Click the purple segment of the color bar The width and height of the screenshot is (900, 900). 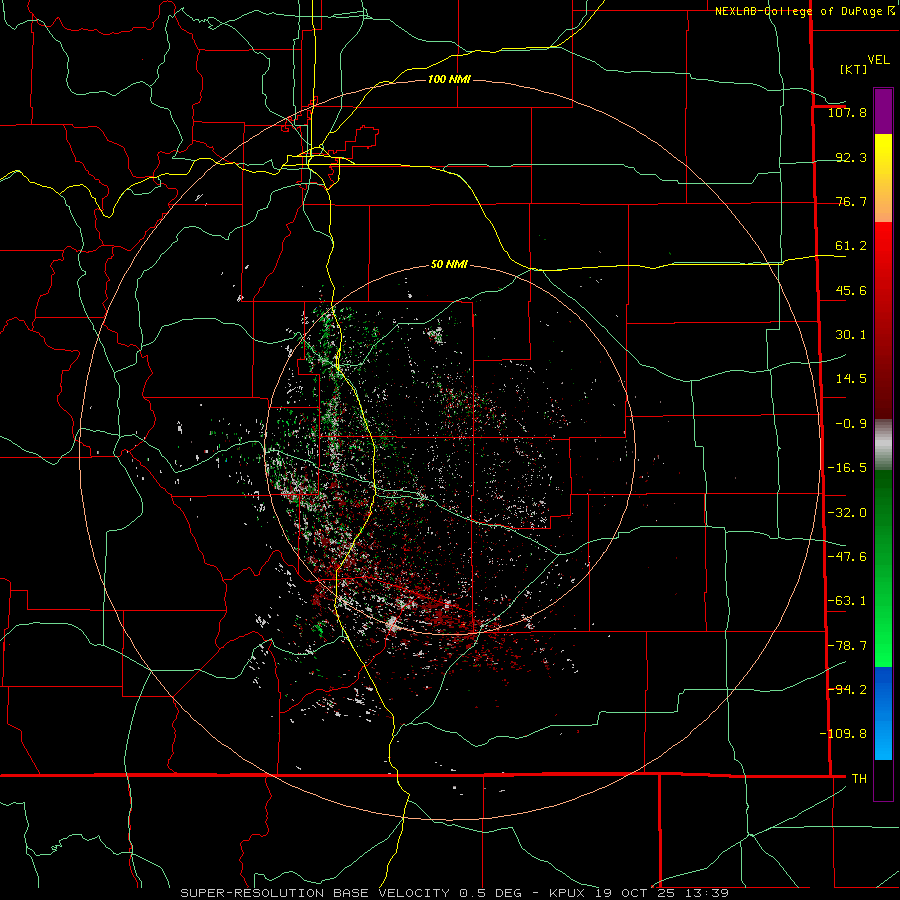[883, 111]
